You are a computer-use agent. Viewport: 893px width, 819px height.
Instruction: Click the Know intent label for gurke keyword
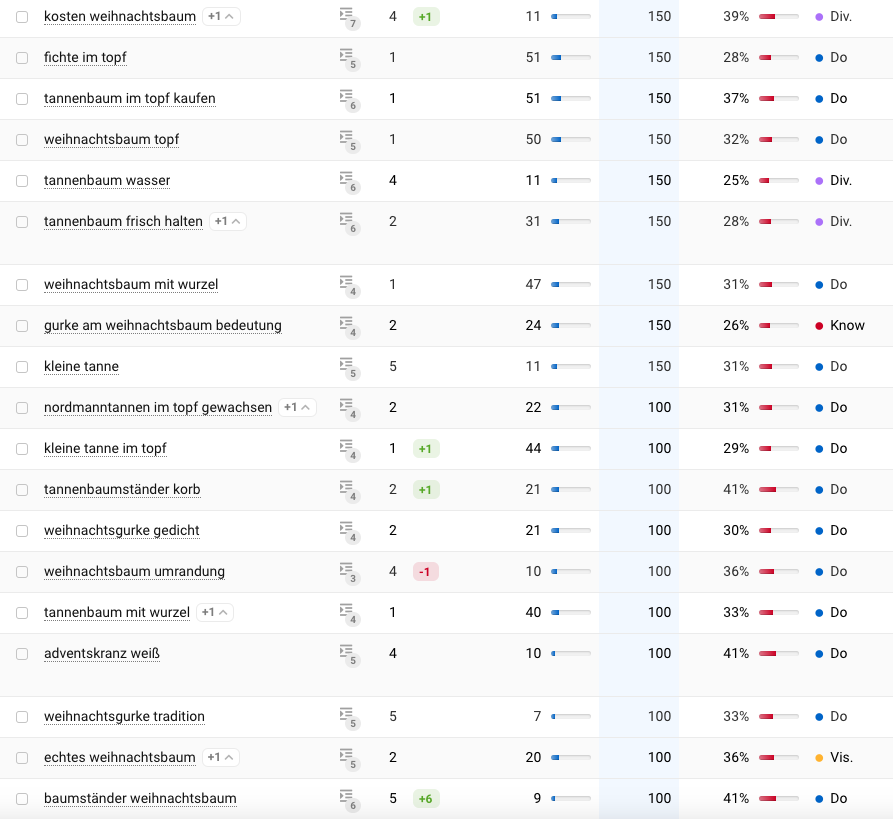pyautogui.click(x=846, y=326)
